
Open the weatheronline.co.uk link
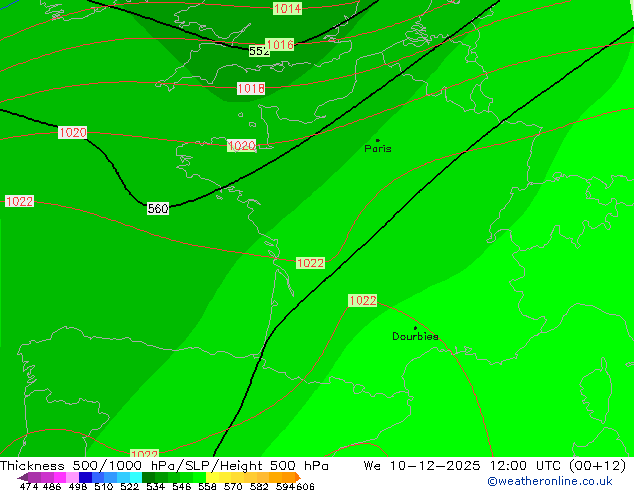click(x=550, y=481)
